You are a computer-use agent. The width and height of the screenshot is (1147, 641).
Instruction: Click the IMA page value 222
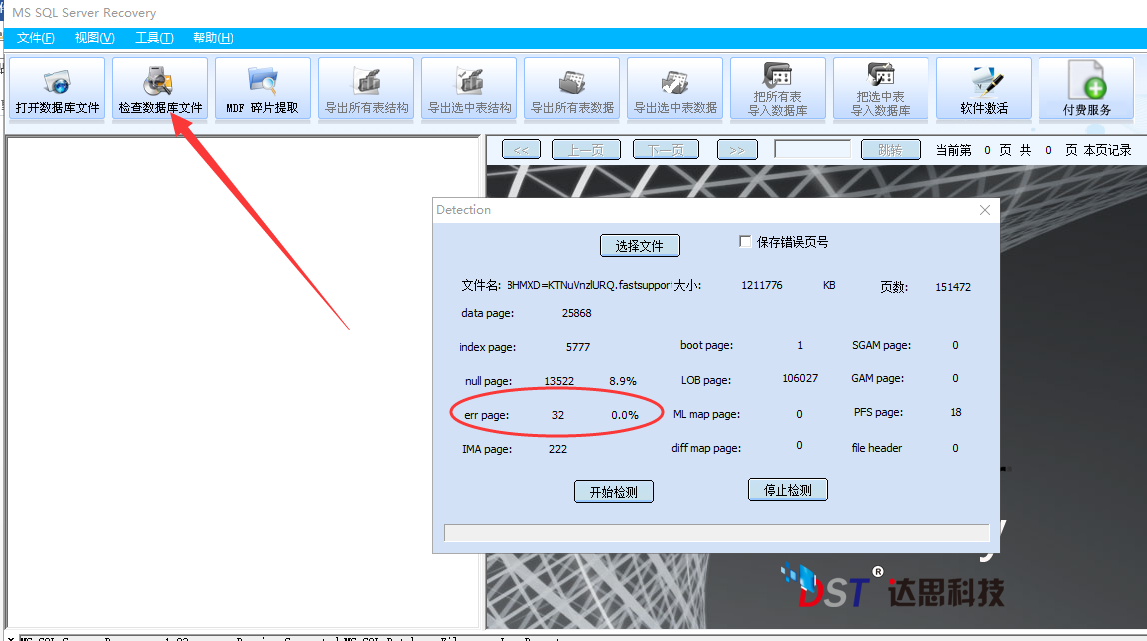point(557,449)
